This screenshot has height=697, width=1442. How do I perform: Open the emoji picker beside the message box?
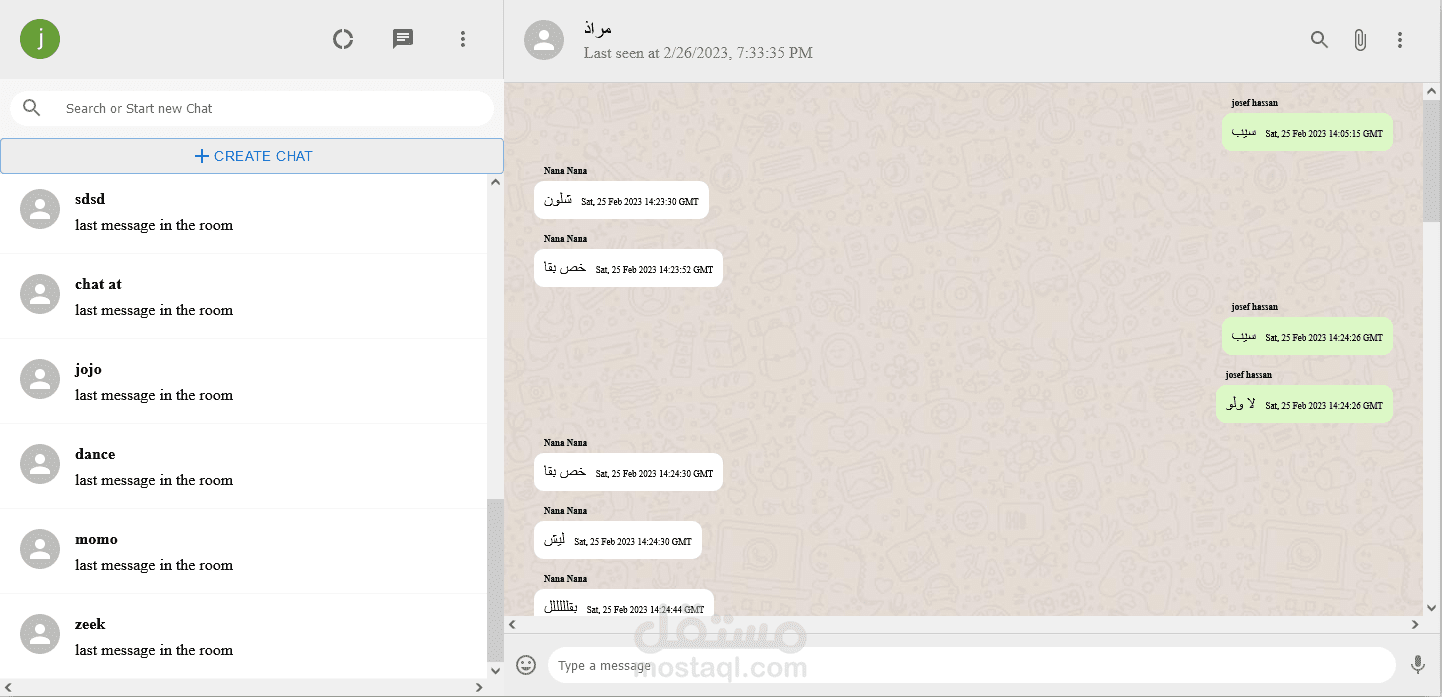pyautogui.click(x=526, y=663)
